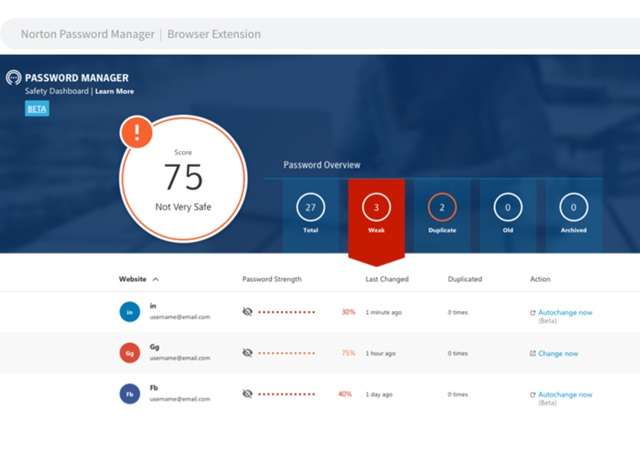The height and width of the screenshot is (468, 640).
Task: Click the dark blue Fb site avatar
Action: point(130,394)
